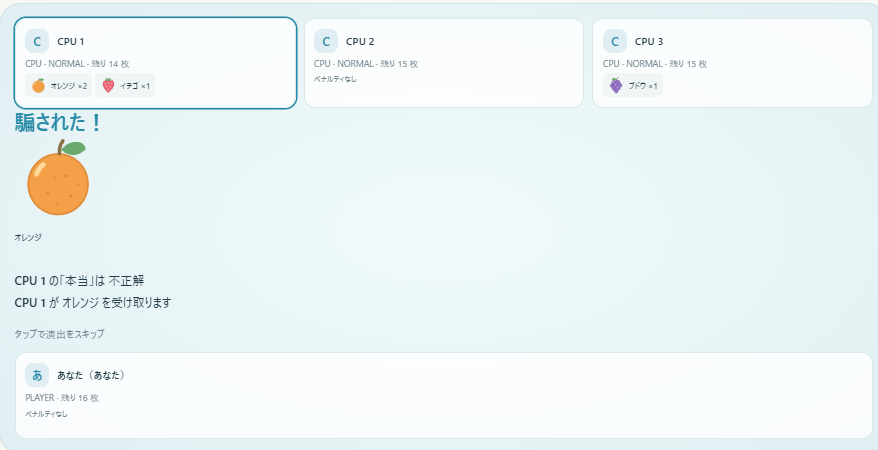
Task: Click the CPU 1 avatar icon
Action: (x=37, y=41)
